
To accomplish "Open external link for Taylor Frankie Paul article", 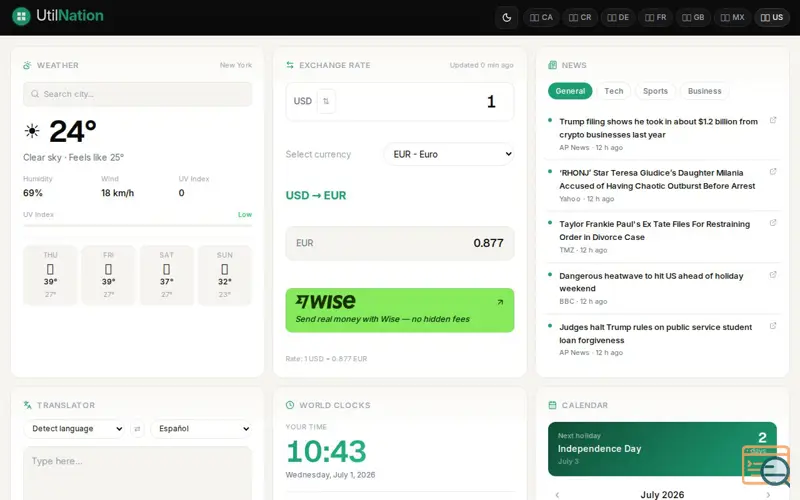I will tap(773, 223).
